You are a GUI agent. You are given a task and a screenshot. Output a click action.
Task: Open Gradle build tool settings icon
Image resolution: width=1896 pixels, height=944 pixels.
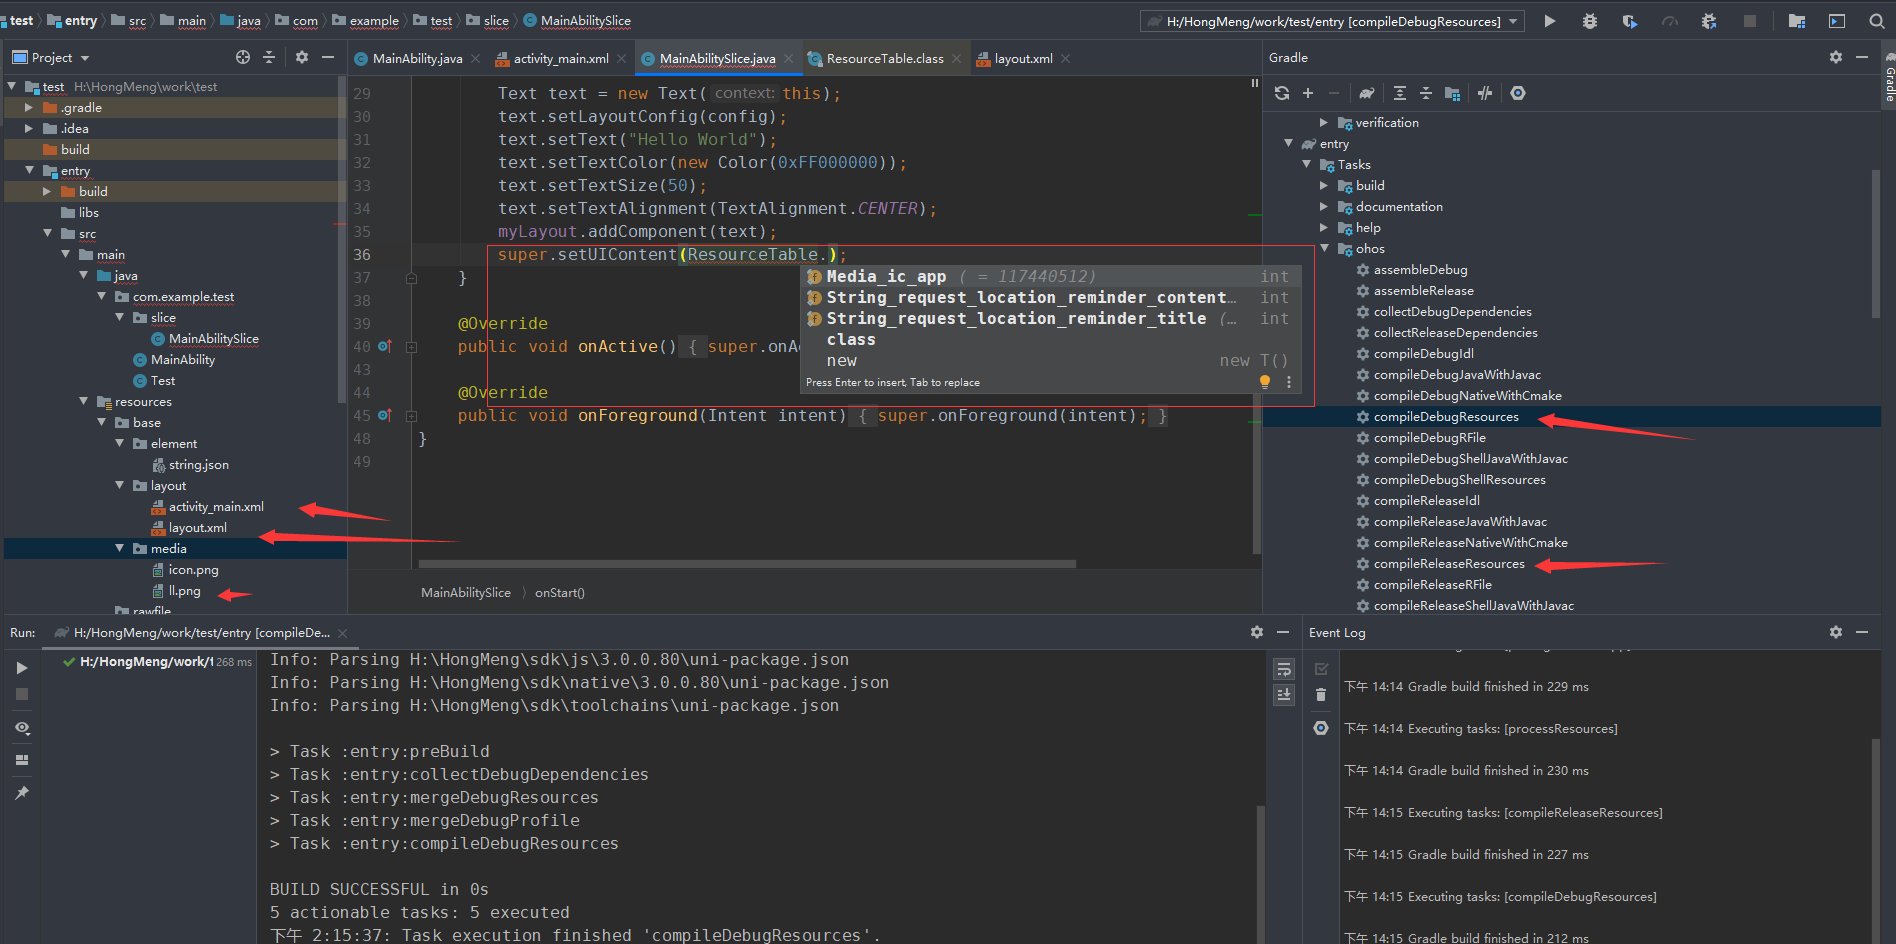click(x=1518, y=93)
